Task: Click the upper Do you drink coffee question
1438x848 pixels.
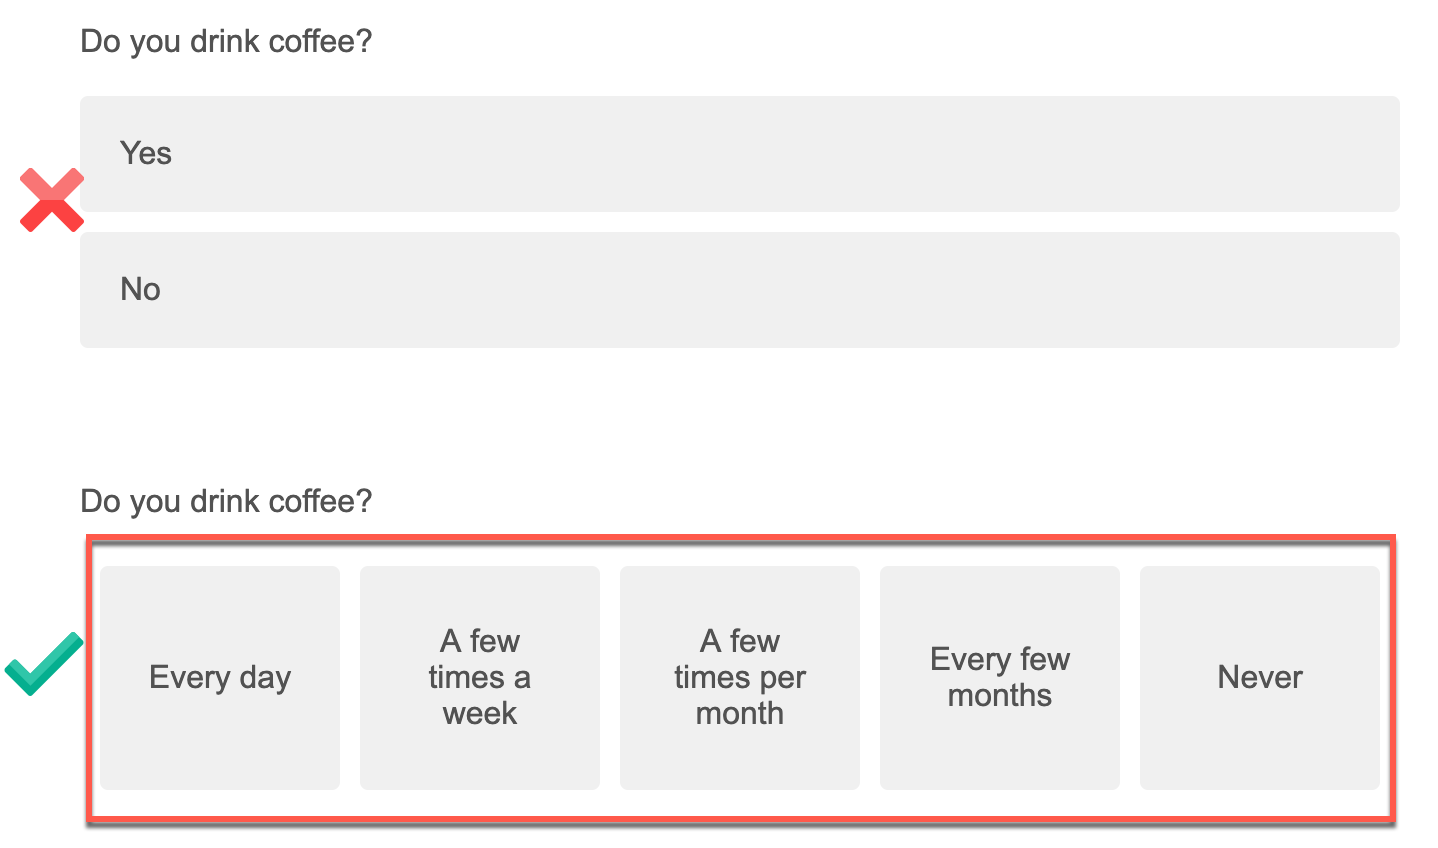Action: [x=226, y=42]
